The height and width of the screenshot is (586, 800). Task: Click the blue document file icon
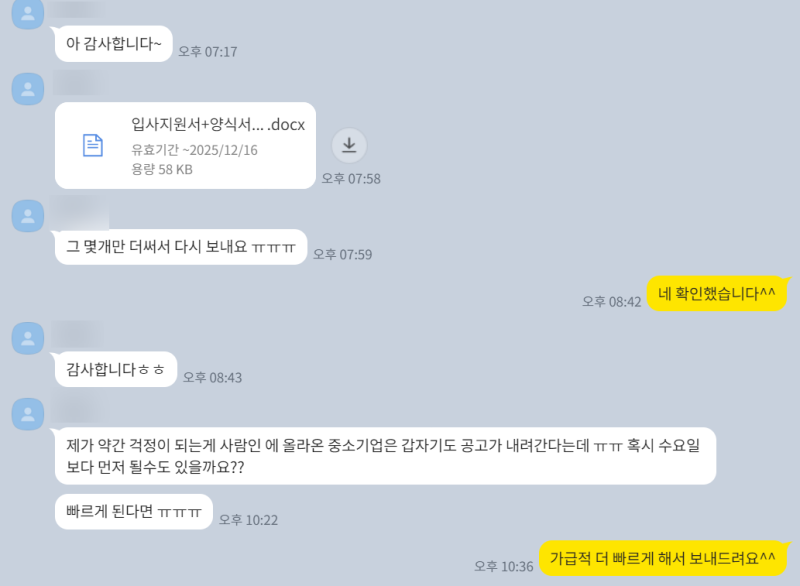coord(93,145)
